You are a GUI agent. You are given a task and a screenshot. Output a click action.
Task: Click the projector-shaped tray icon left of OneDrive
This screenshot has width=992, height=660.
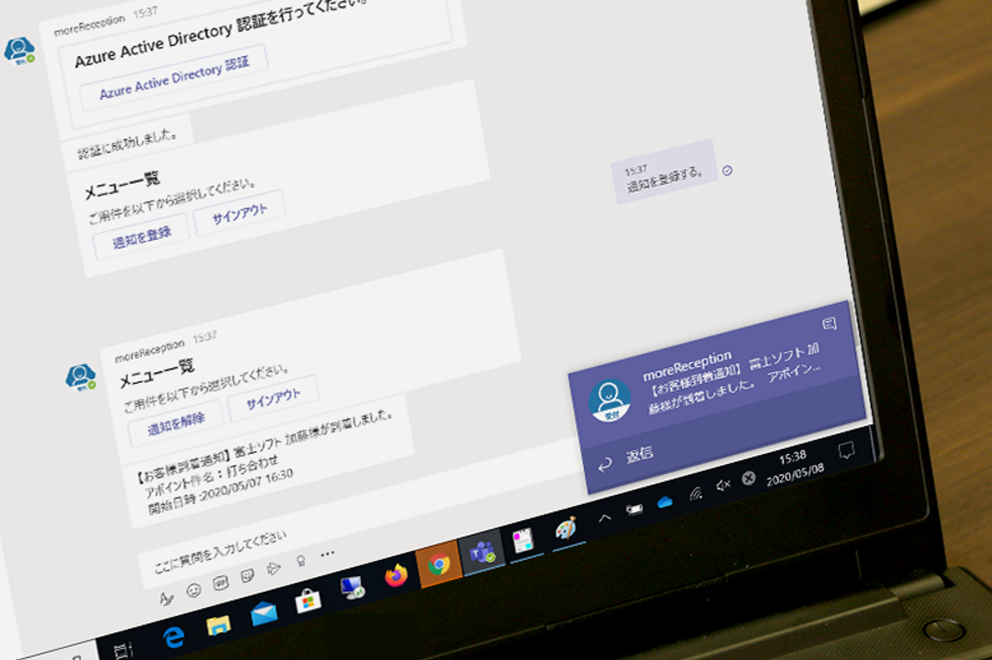(x=635, y=510)
